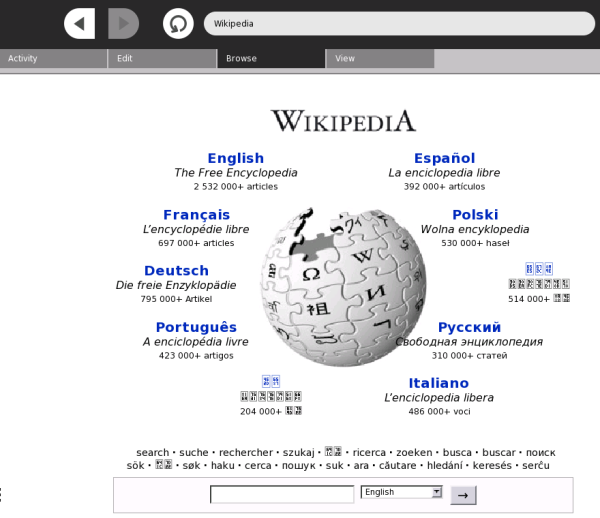Click the WIKIPEDIA wordmark heading
This screenshot has width=600, height=518.
point(343,121)
